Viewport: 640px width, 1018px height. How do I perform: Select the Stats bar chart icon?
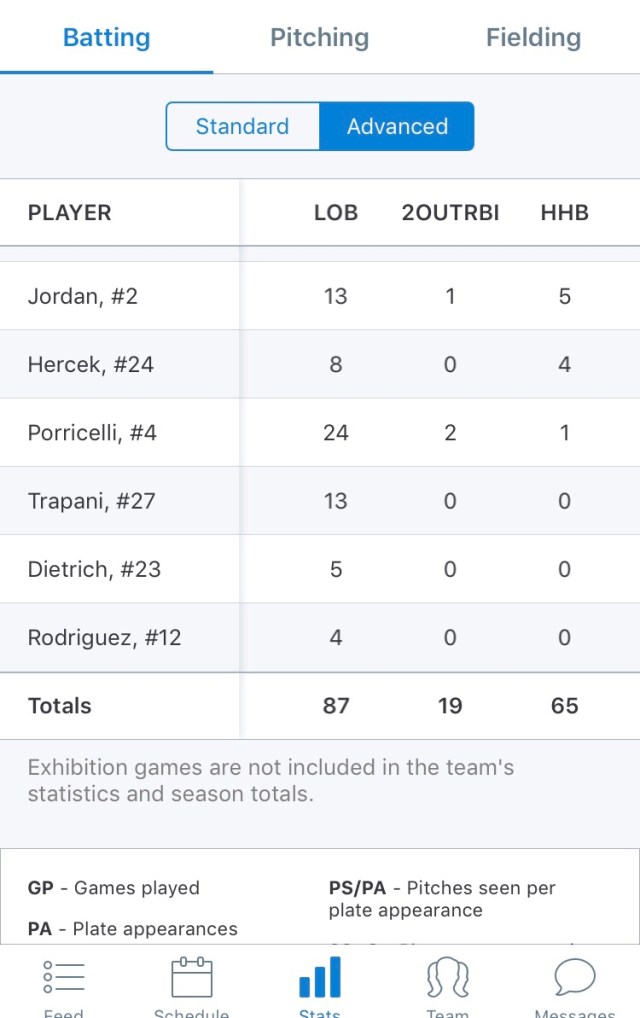[320, 977]
